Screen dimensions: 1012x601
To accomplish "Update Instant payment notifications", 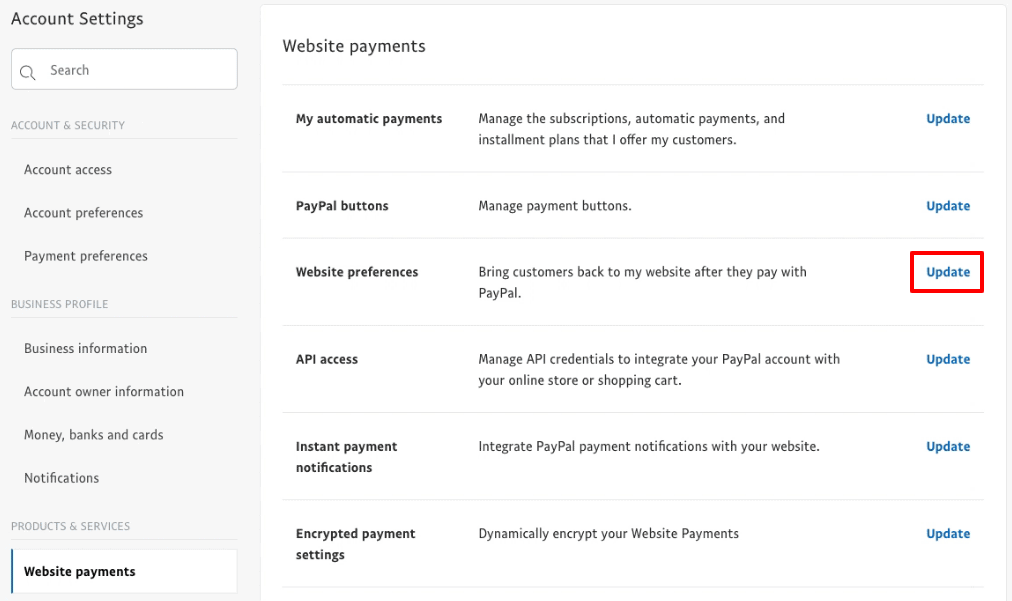I will click(x=947, y=446).
